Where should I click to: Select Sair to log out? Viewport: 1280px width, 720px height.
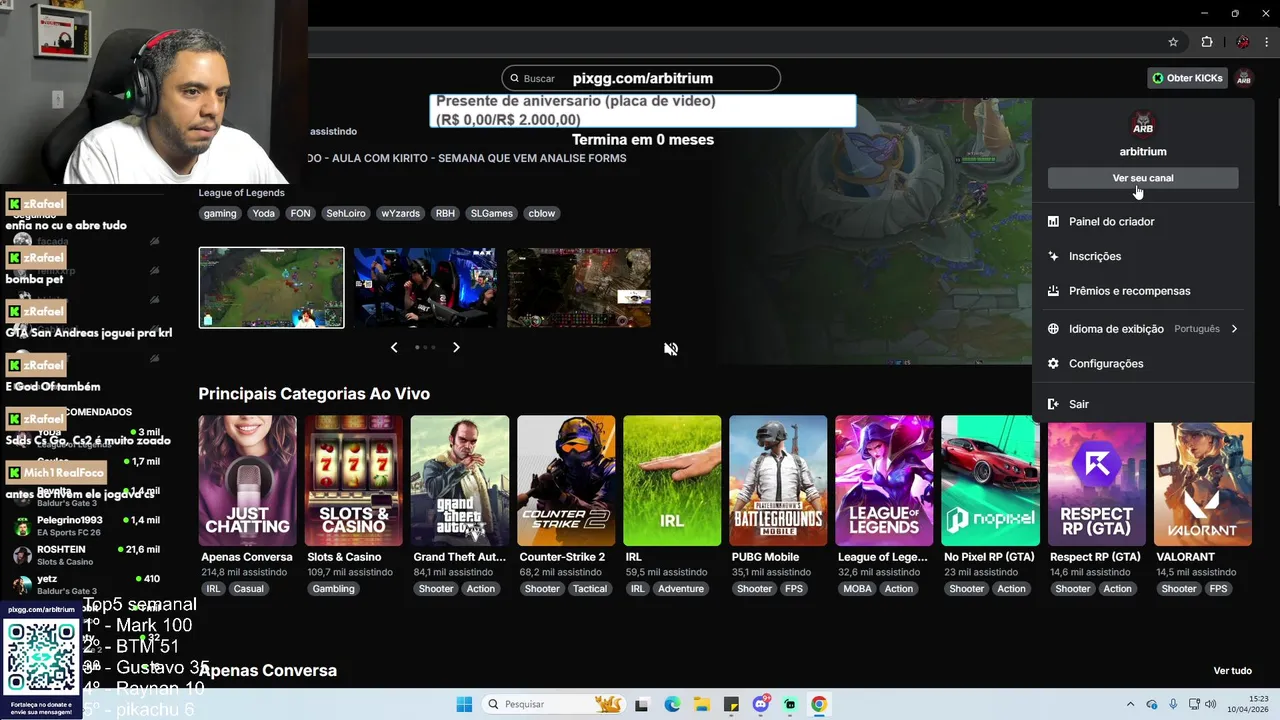1143,404
